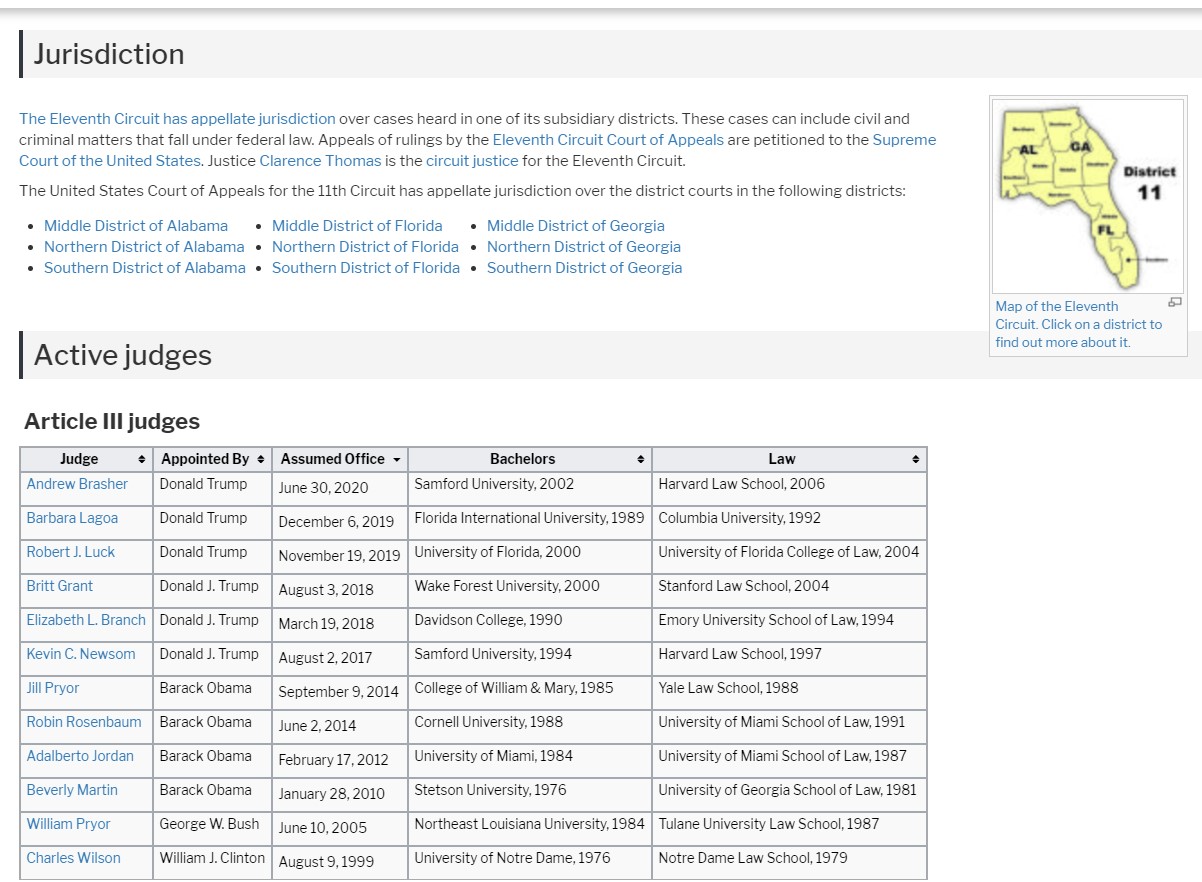Open judge Adalberto Jordan's page

[80, 756]
